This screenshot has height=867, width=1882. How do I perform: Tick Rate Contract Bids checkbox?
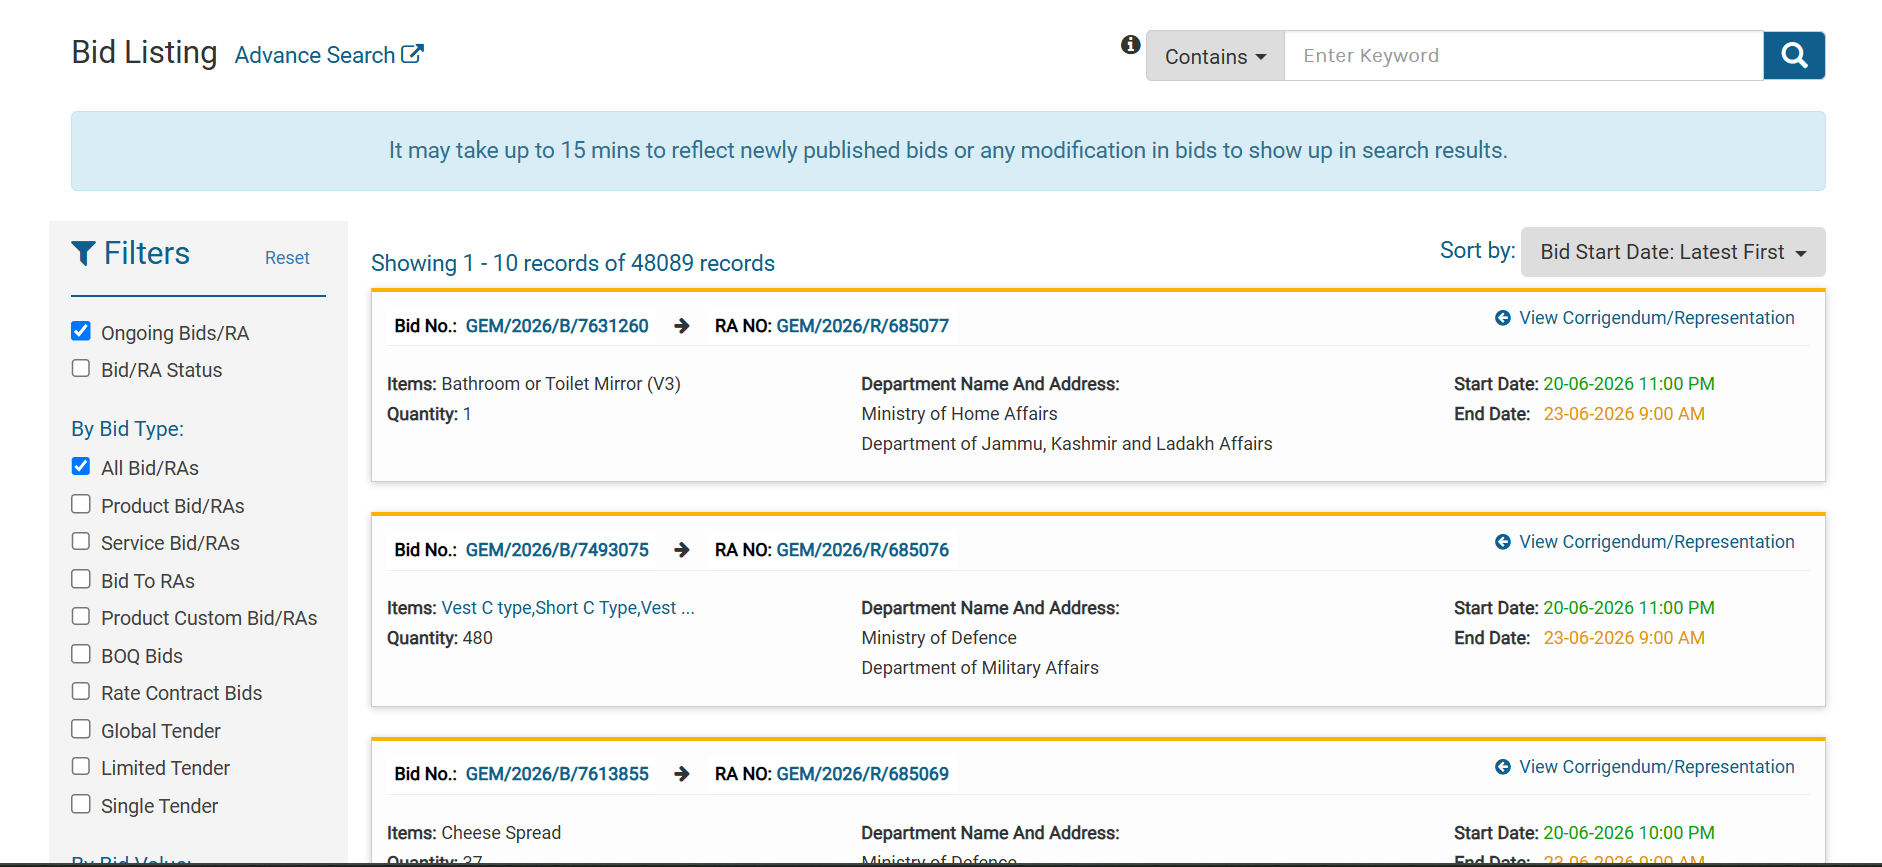point(81,691)
